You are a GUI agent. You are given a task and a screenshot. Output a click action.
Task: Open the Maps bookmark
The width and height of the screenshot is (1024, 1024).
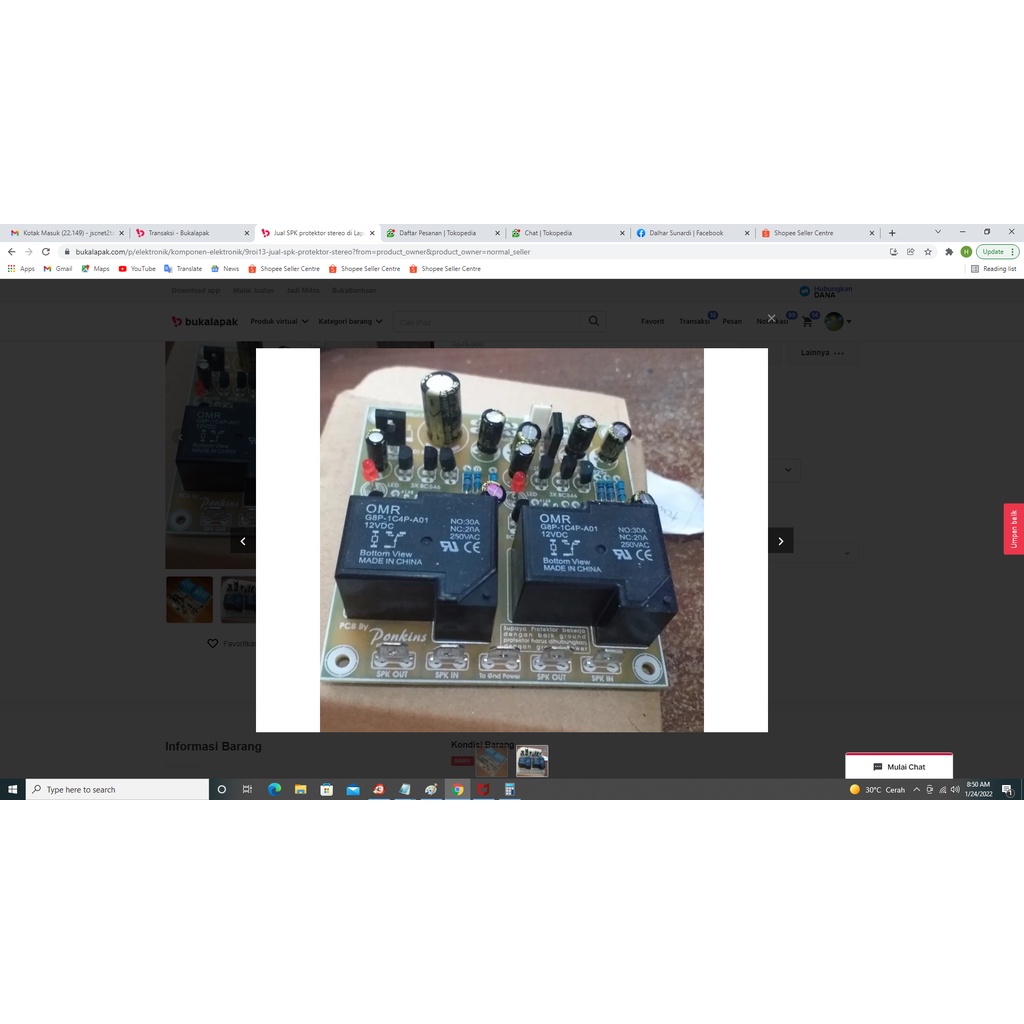(x=95, y=268)
